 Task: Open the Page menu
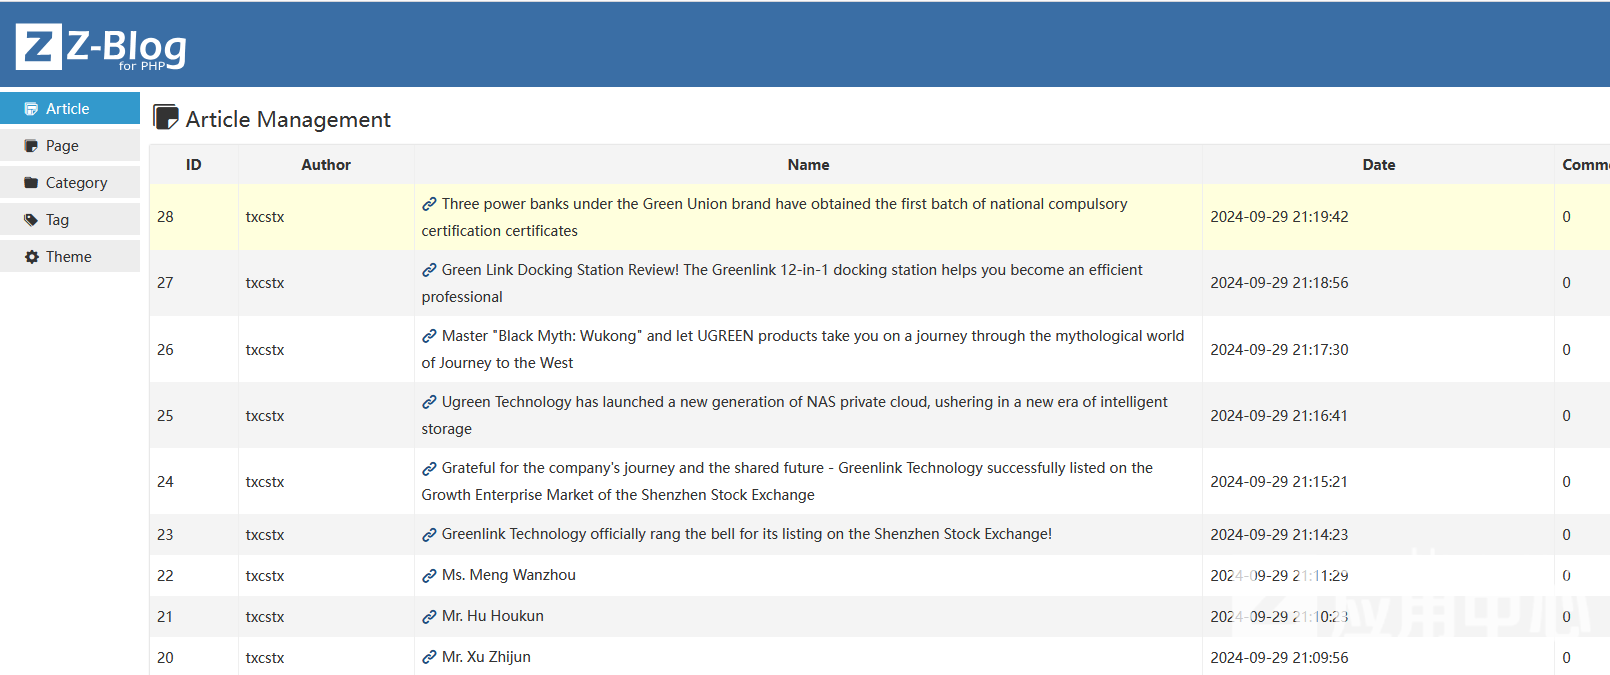[x=70, y=145]
